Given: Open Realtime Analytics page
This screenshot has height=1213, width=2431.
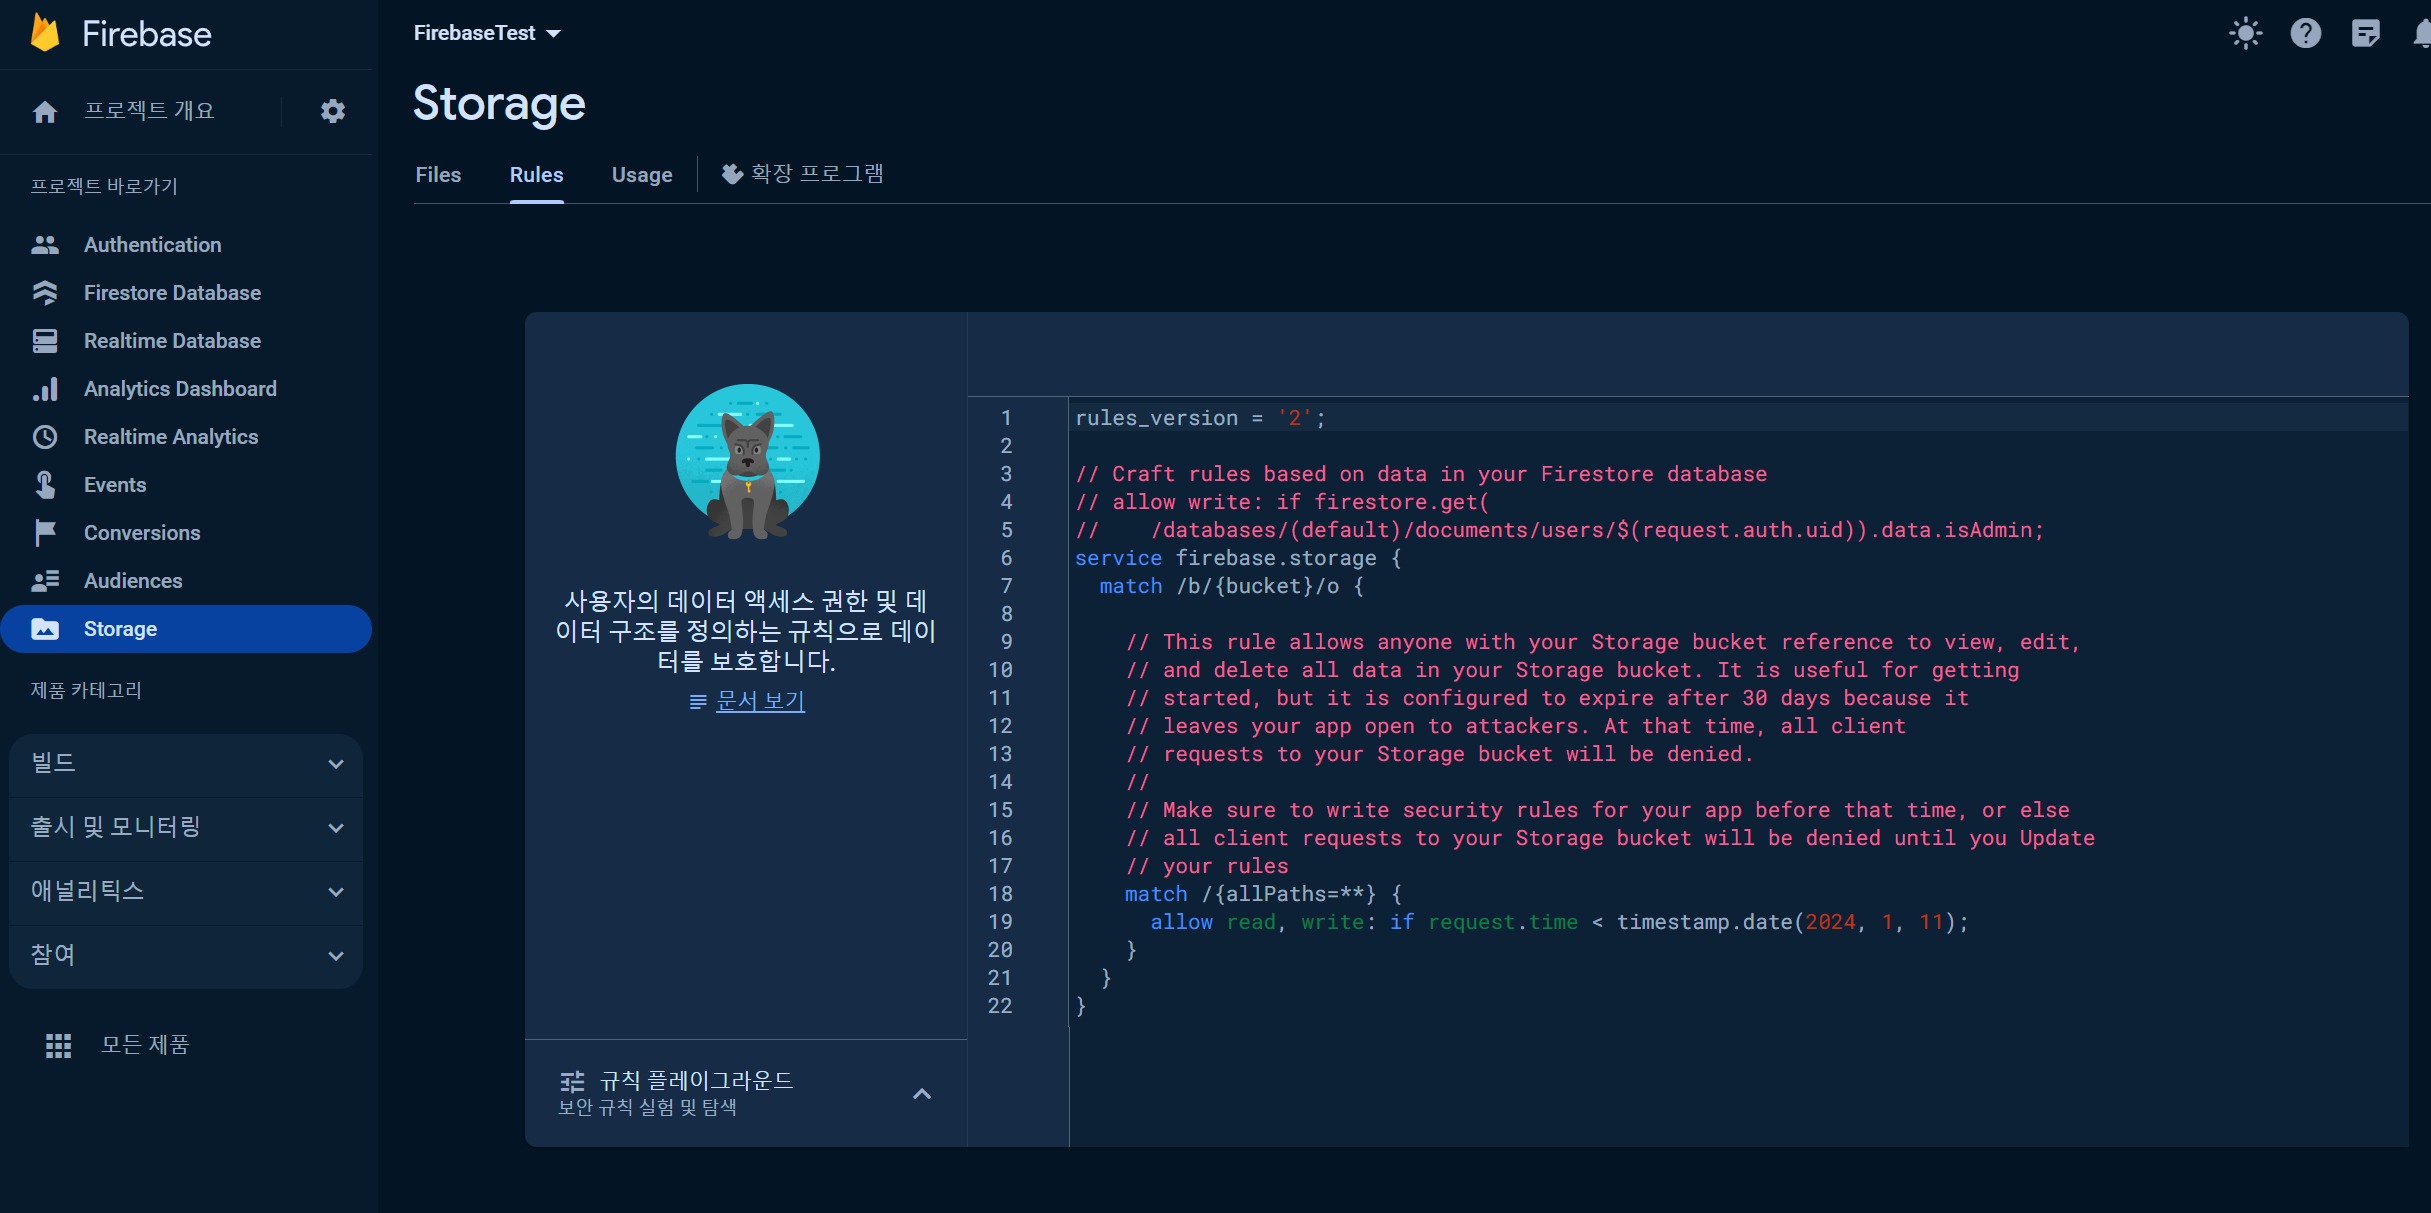Looking at the screenshot, I should (171, 437).
